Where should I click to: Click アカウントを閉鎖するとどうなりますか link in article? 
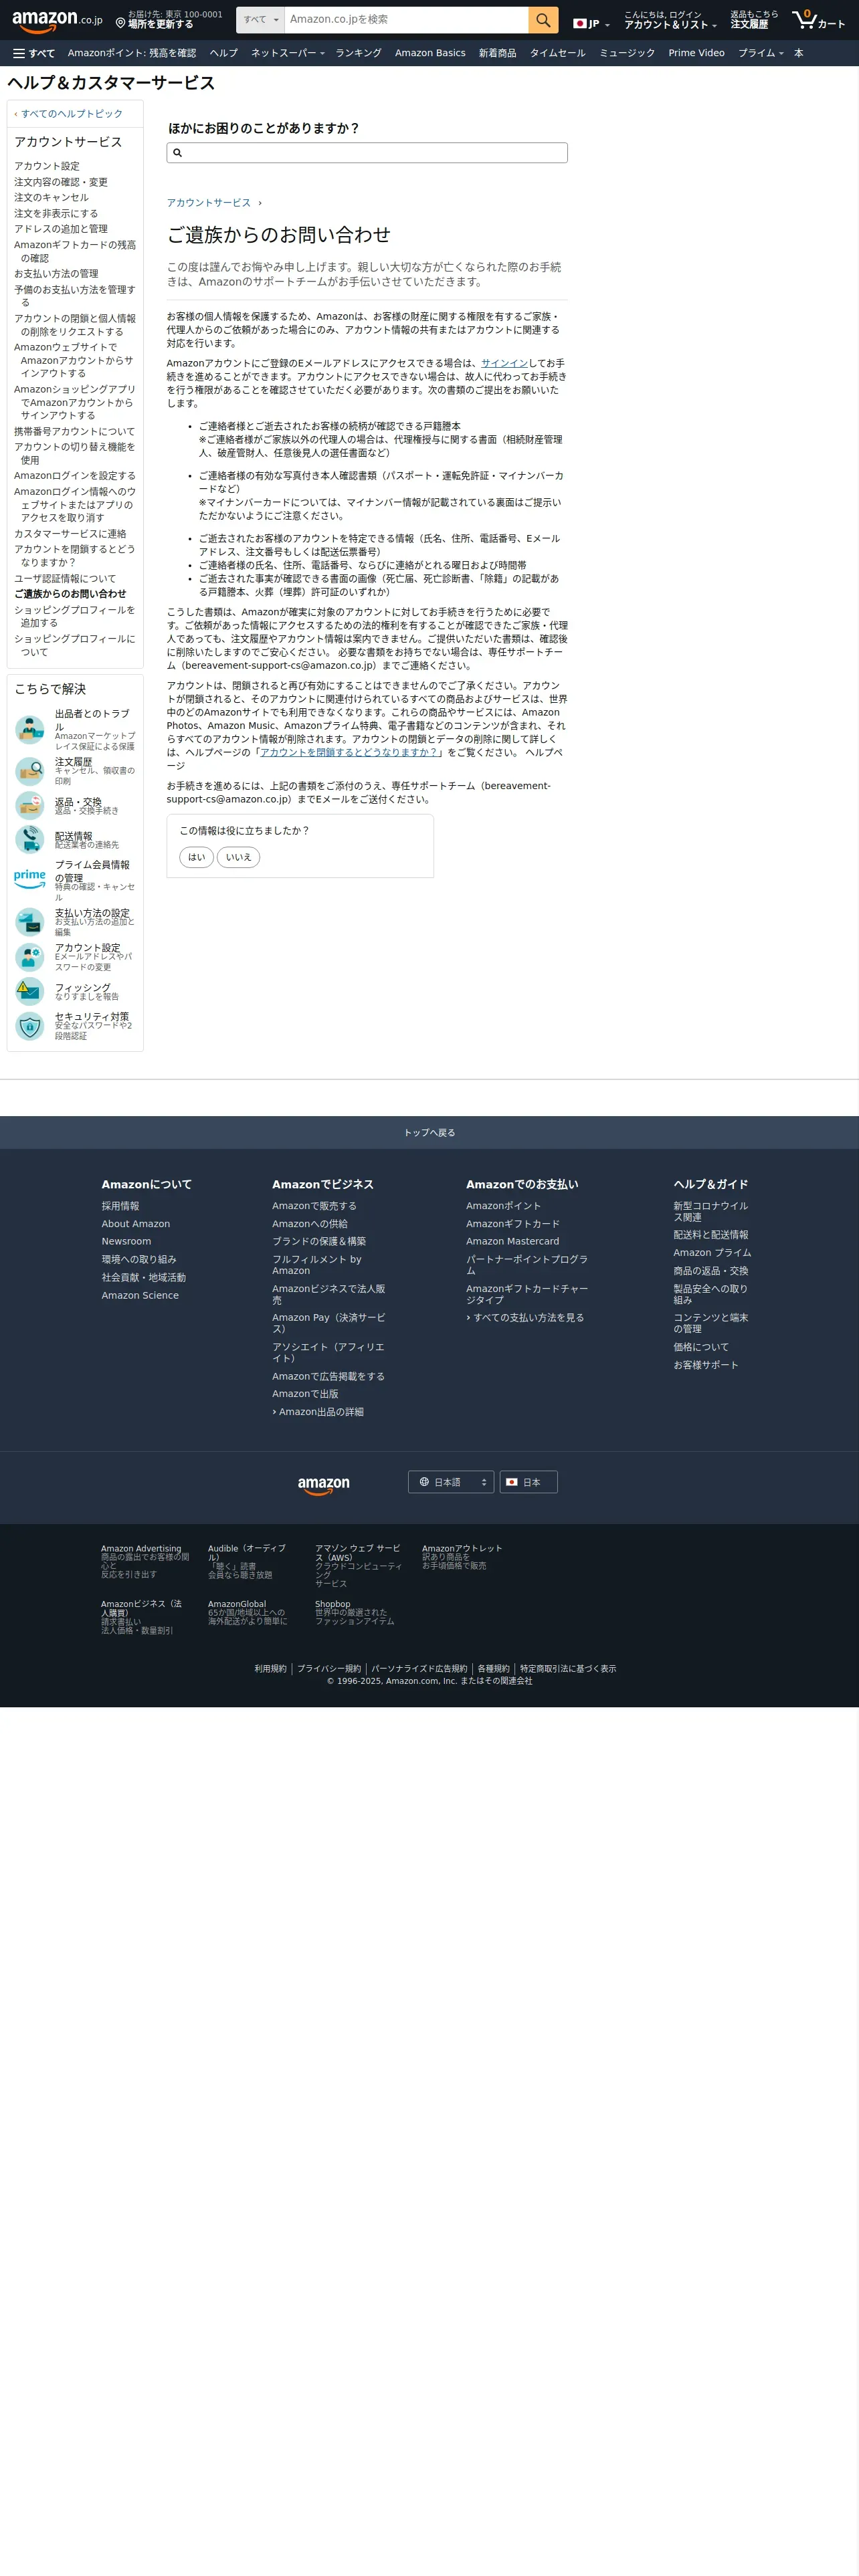[x=349, y=752]
